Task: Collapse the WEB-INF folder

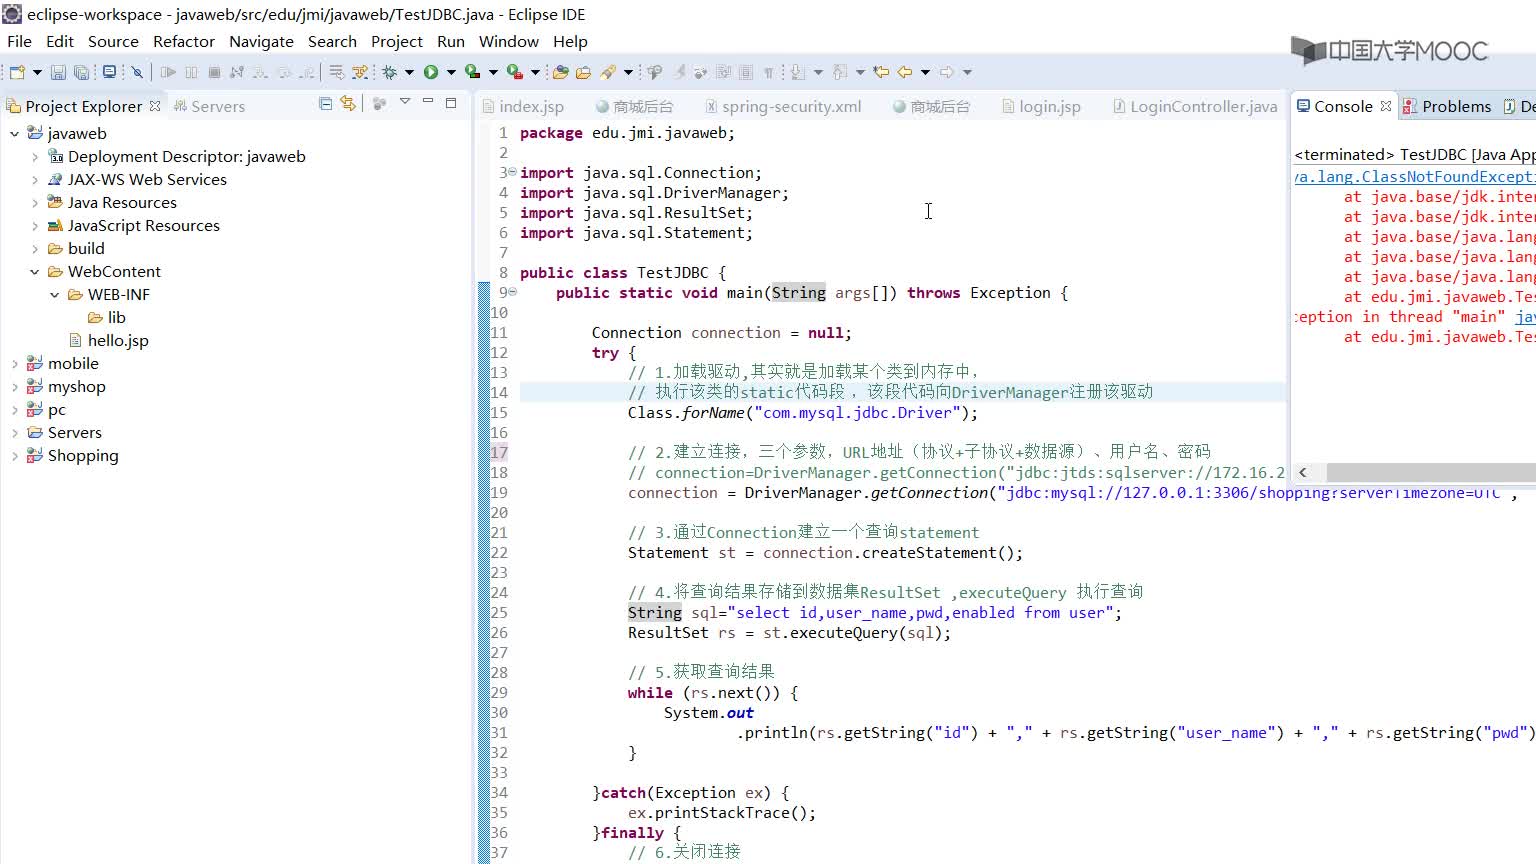Action: [54, 294]
